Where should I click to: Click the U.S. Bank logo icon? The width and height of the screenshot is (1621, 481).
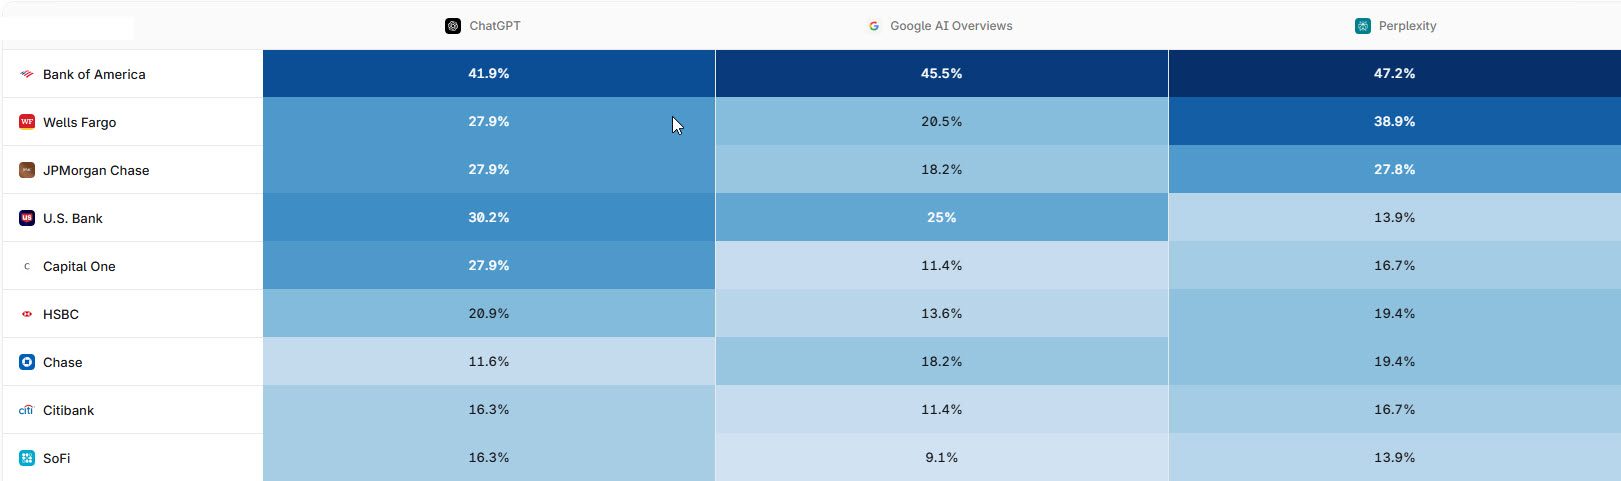point(27,218)
